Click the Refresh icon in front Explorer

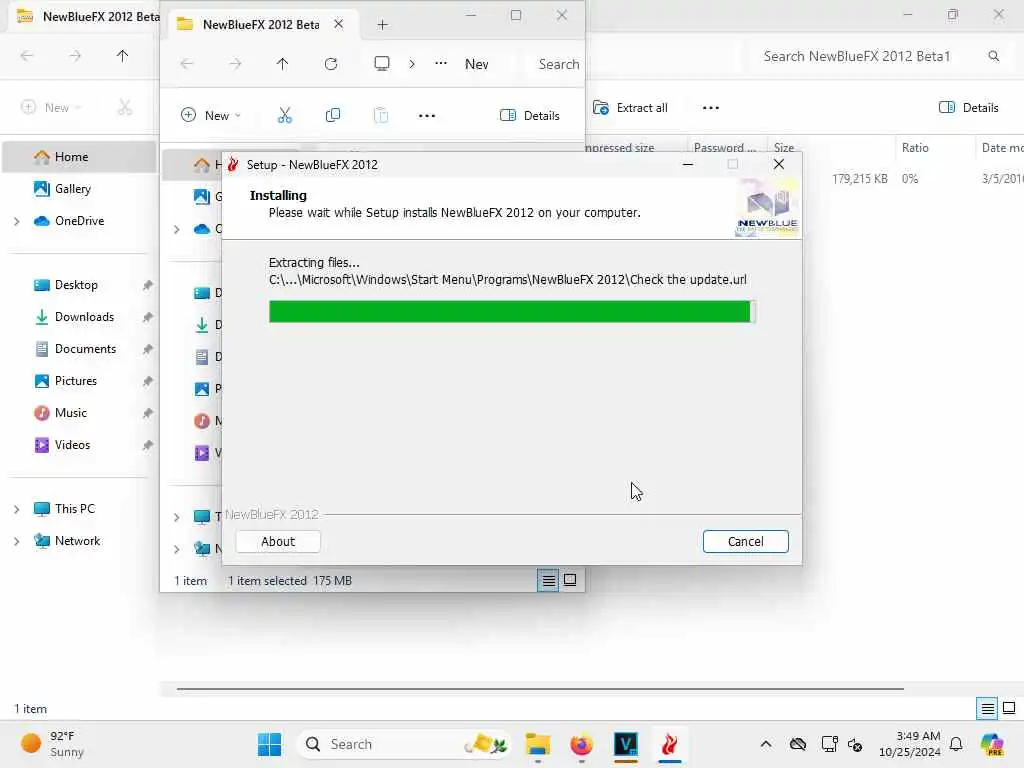point(331,64)
